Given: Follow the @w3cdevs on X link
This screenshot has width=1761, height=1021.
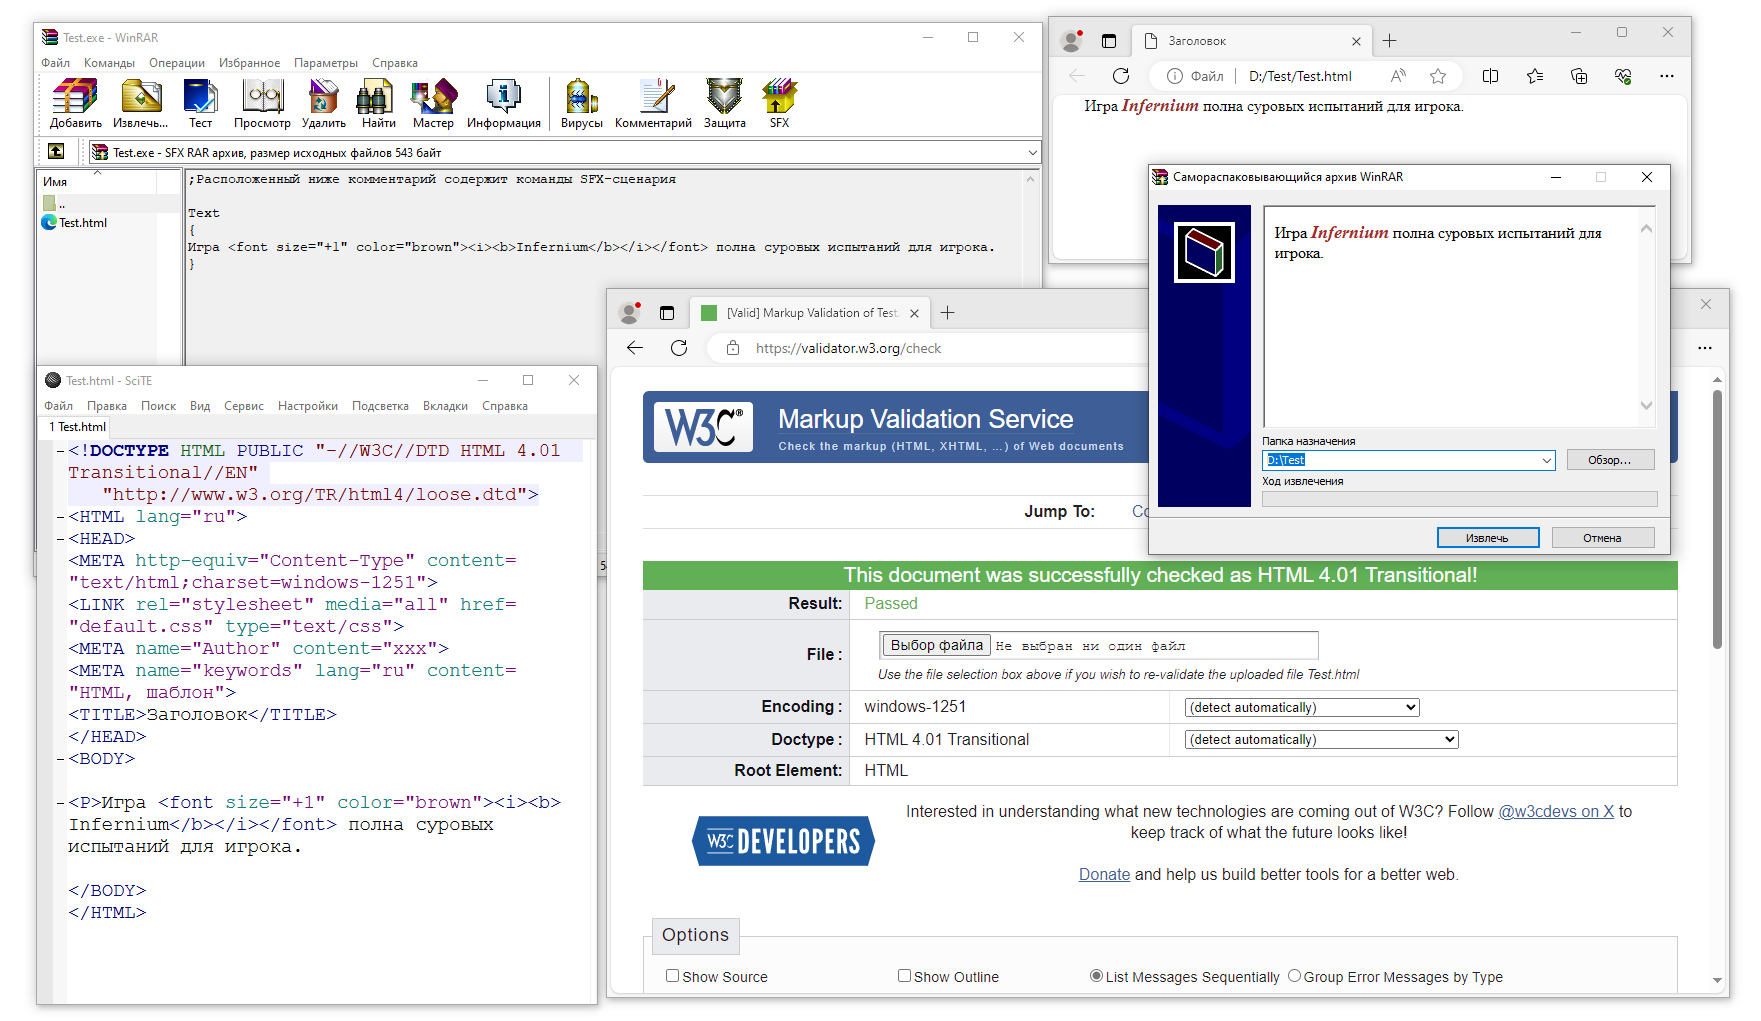Looking at the screenshot, I should (x=1556, y=811).
